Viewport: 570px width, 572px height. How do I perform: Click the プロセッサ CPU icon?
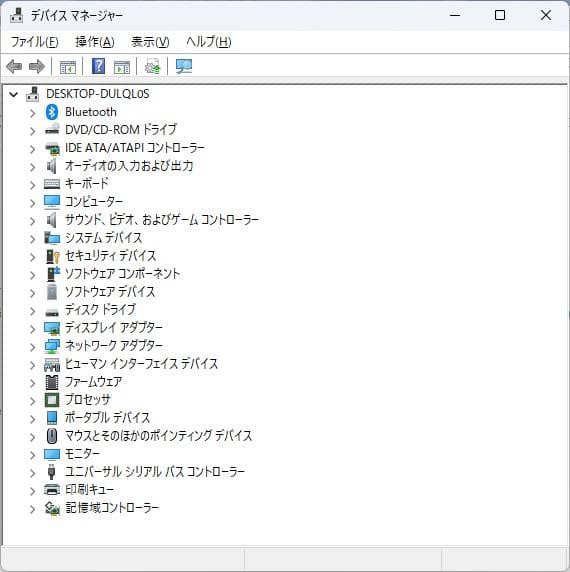click(x=52, y=400)
